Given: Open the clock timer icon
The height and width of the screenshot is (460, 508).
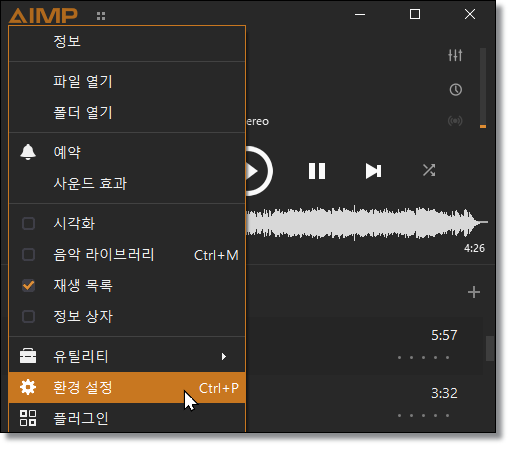Looking at the screenshot, I should (x=456, y=90).
